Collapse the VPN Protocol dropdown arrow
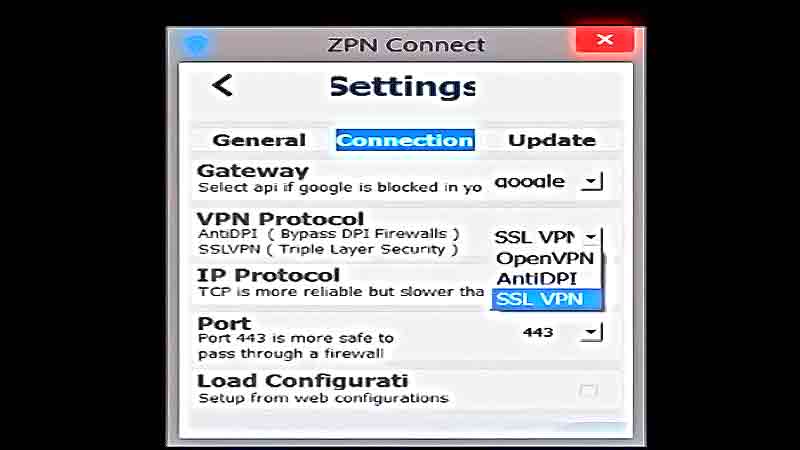This screenshot has height=450, width=800. coord(592,237)
